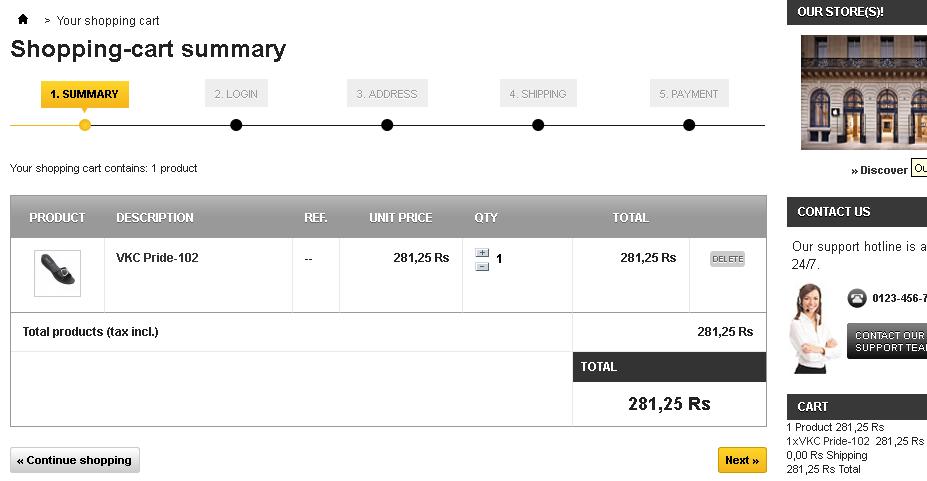Go to next checkout step
This screenshot has height=481, width=927.
(x=742, y=460)
